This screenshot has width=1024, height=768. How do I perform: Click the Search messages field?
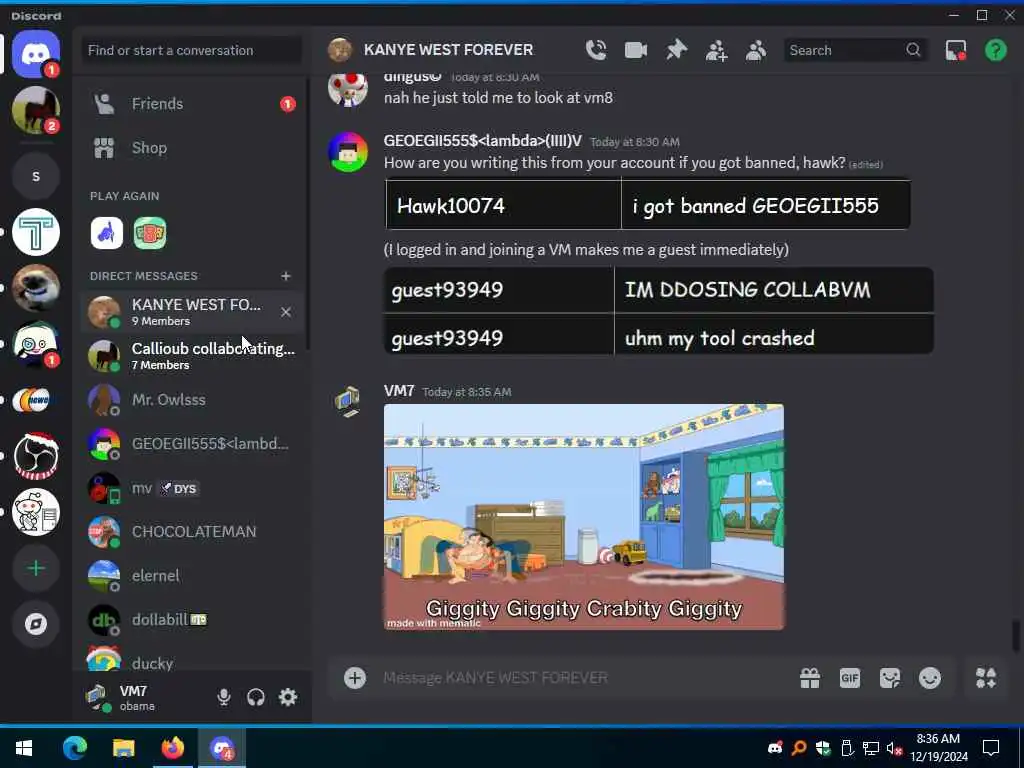tap(856, 50)
